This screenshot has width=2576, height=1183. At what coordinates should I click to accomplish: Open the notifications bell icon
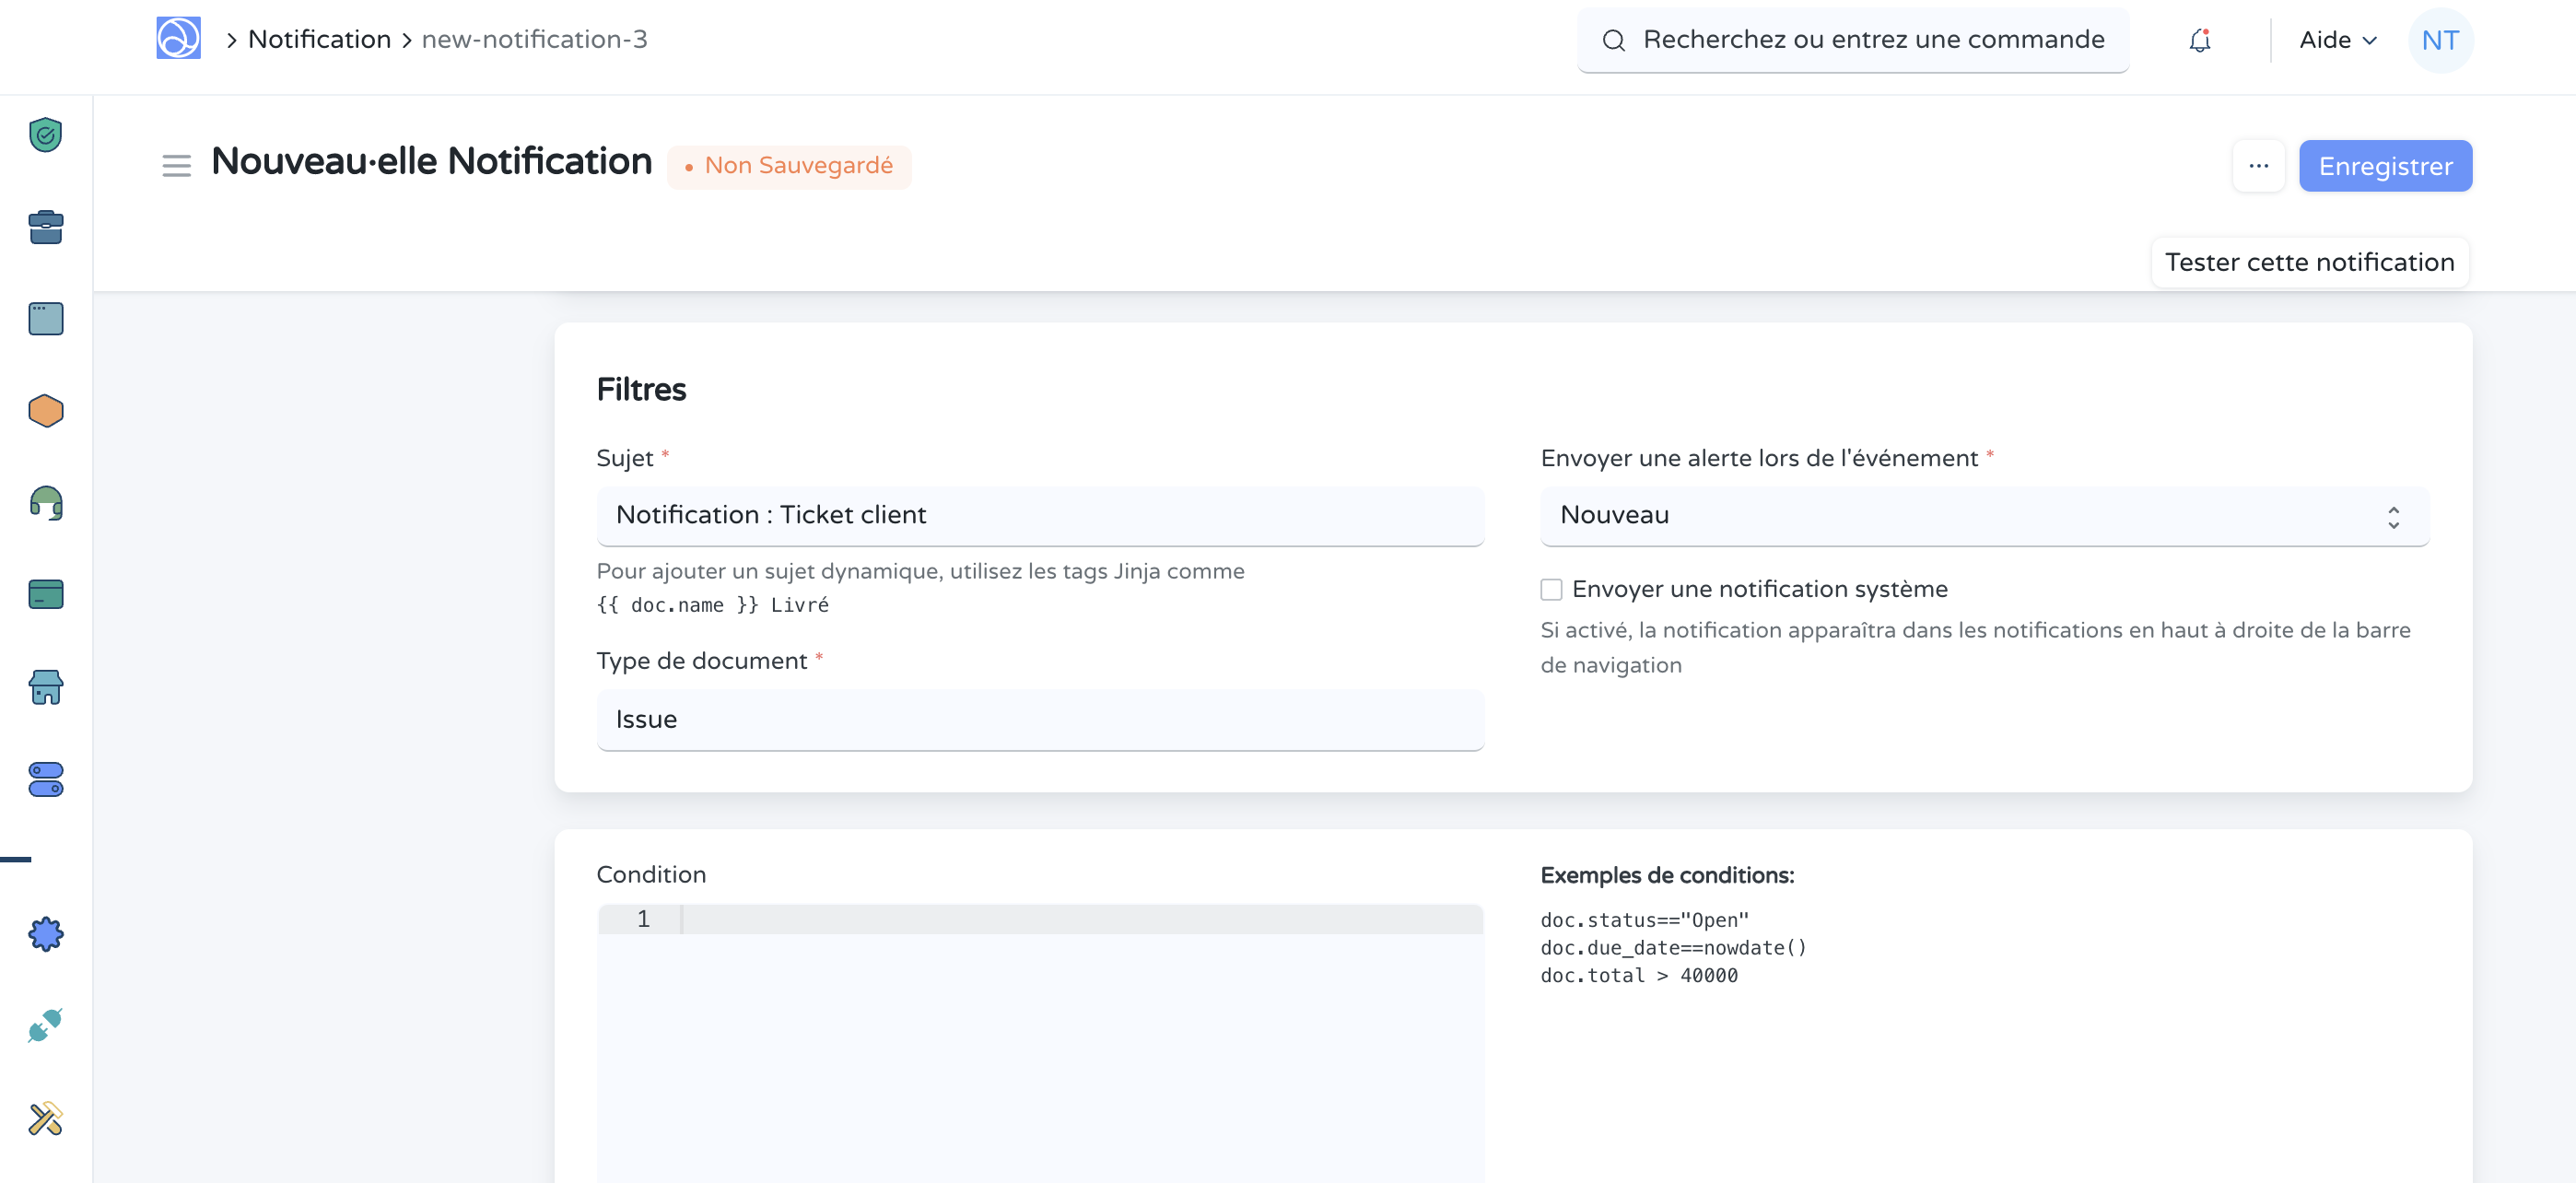click(2199, 40)
